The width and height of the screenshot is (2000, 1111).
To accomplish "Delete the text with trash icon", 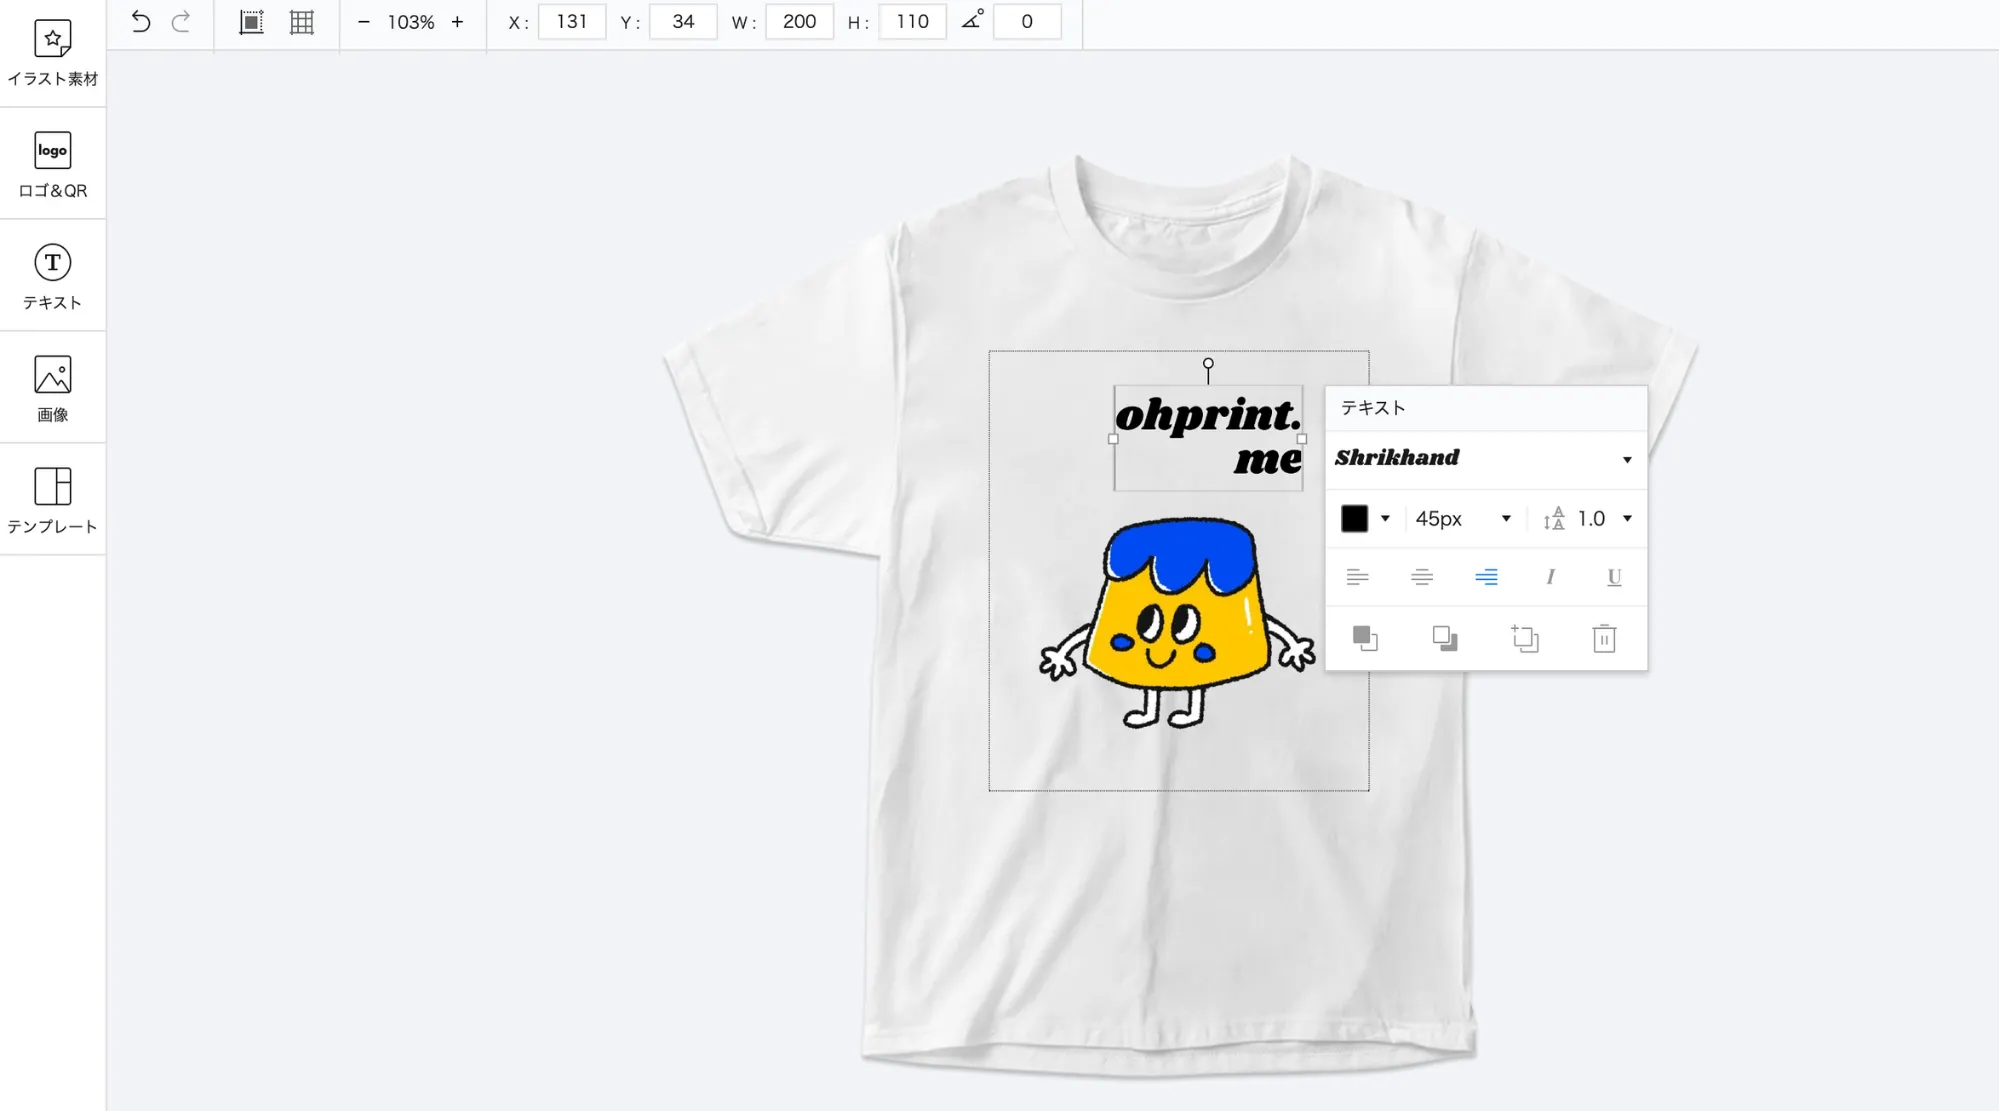I will tap(1604, 638).
